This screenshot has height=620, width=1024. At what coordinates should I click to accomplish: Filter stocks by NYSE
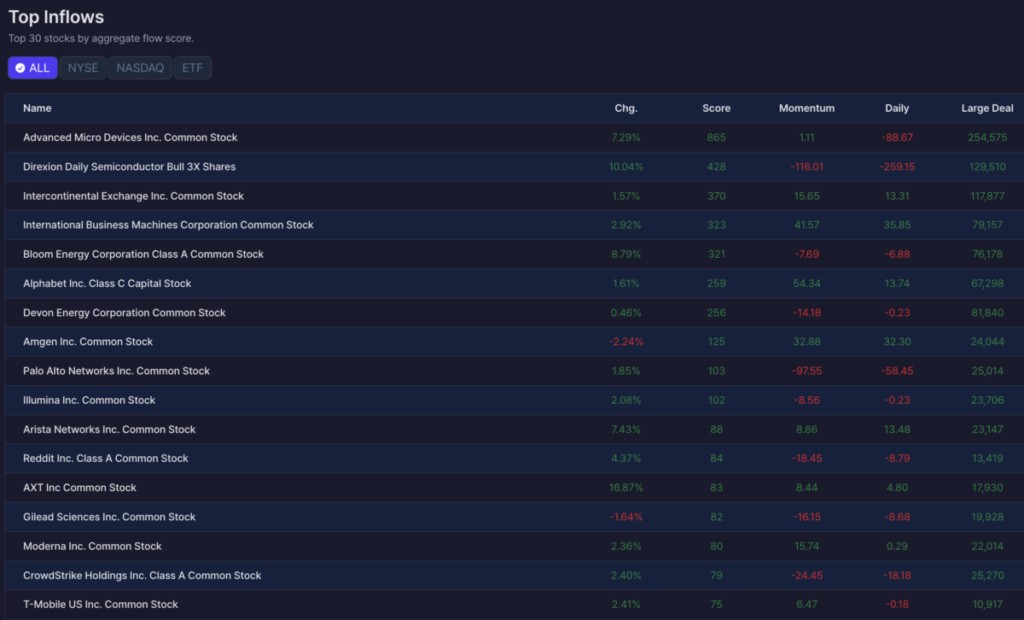pyautogui.click(x=83, y=68)
